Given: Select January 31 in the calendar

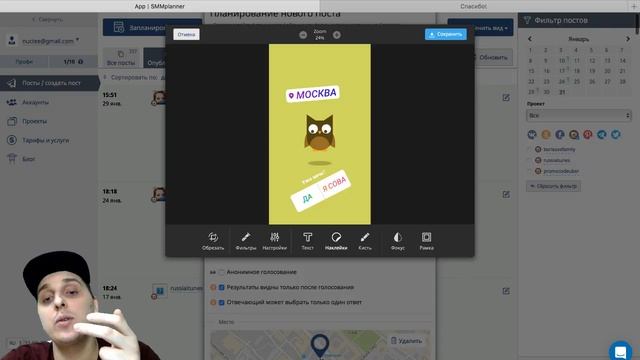Looking at the screenshot, I should (x=562, y=92).
